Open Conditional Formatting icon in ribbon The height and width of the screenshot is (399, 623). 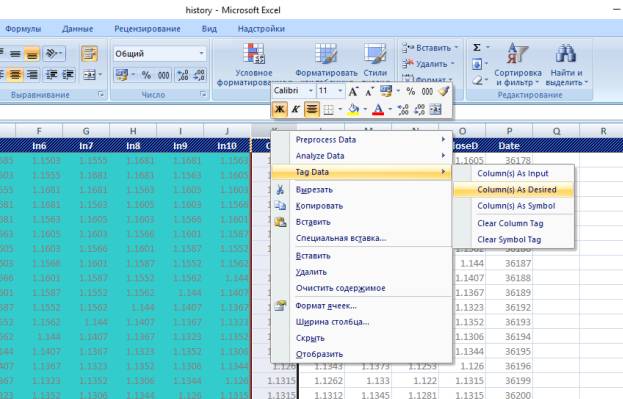pos(253,53)
